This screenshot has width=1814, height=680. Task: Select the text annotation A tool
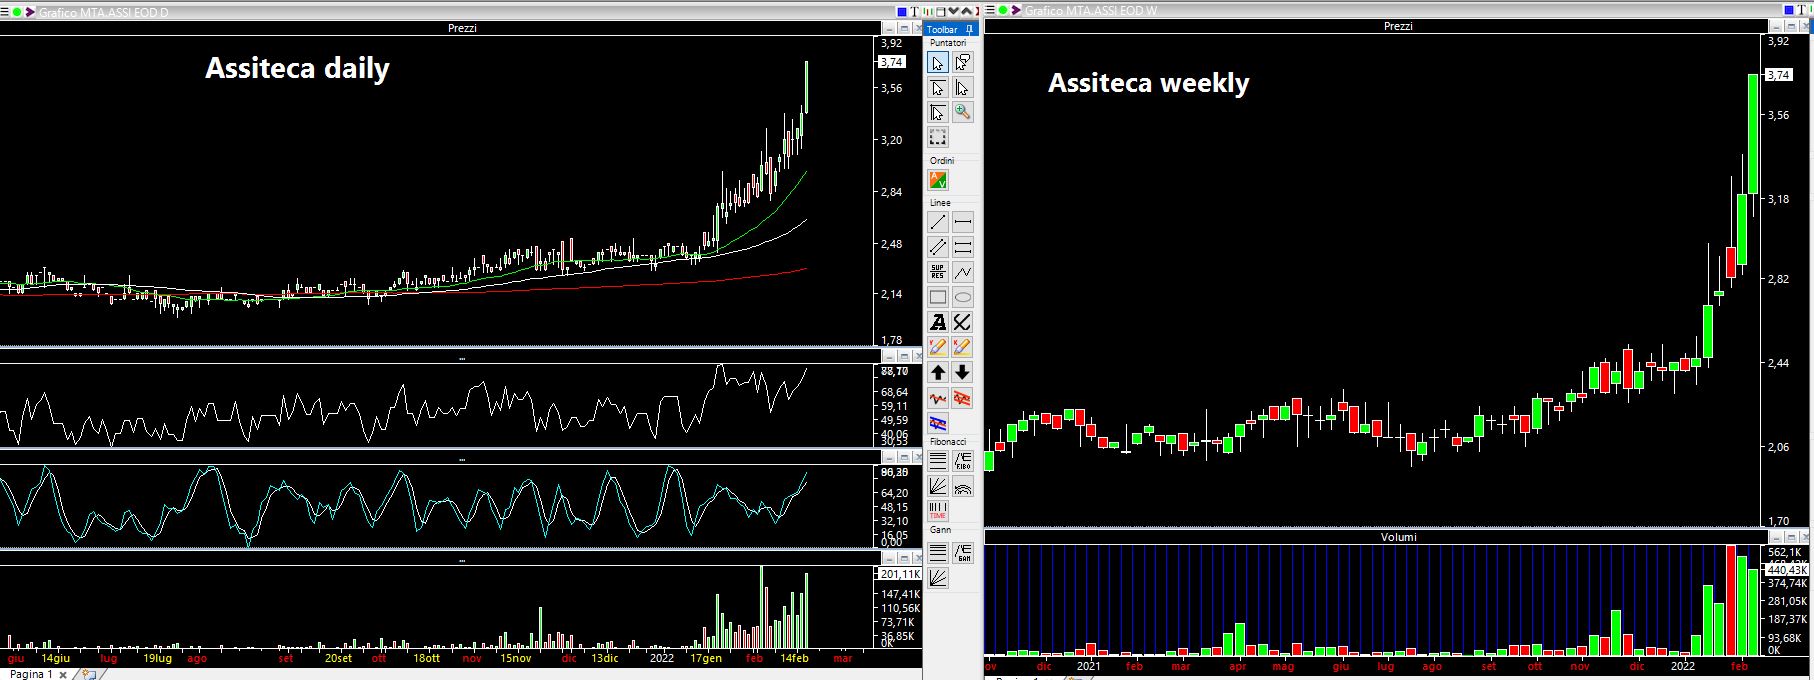(x=937, y=322)
